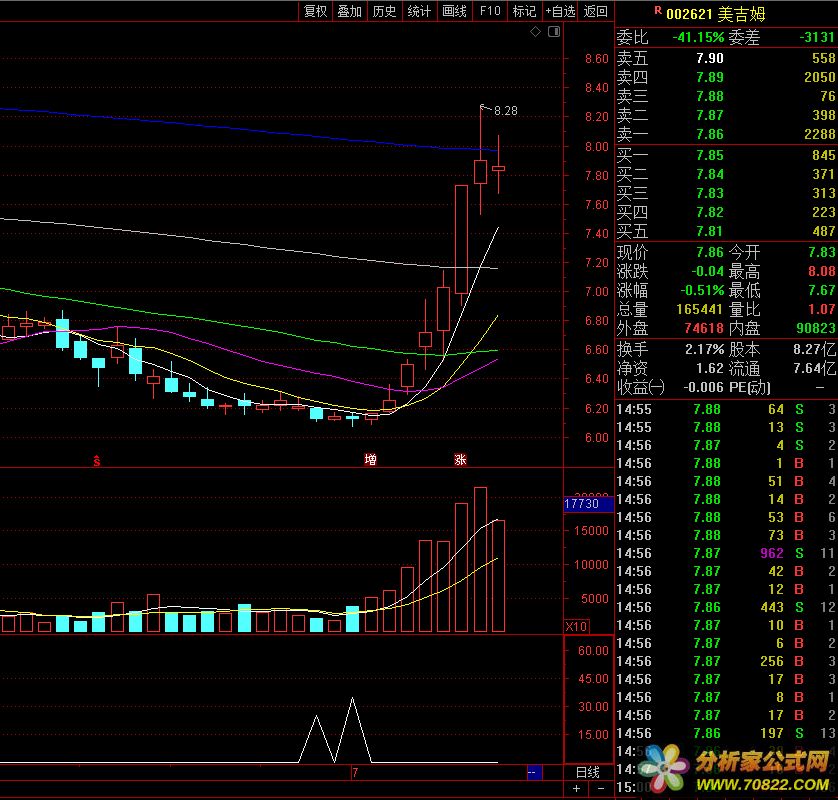Click the blue -- indicator box
Screen dimensions: 838x800
pyautogui.click(x=534, y=772)
